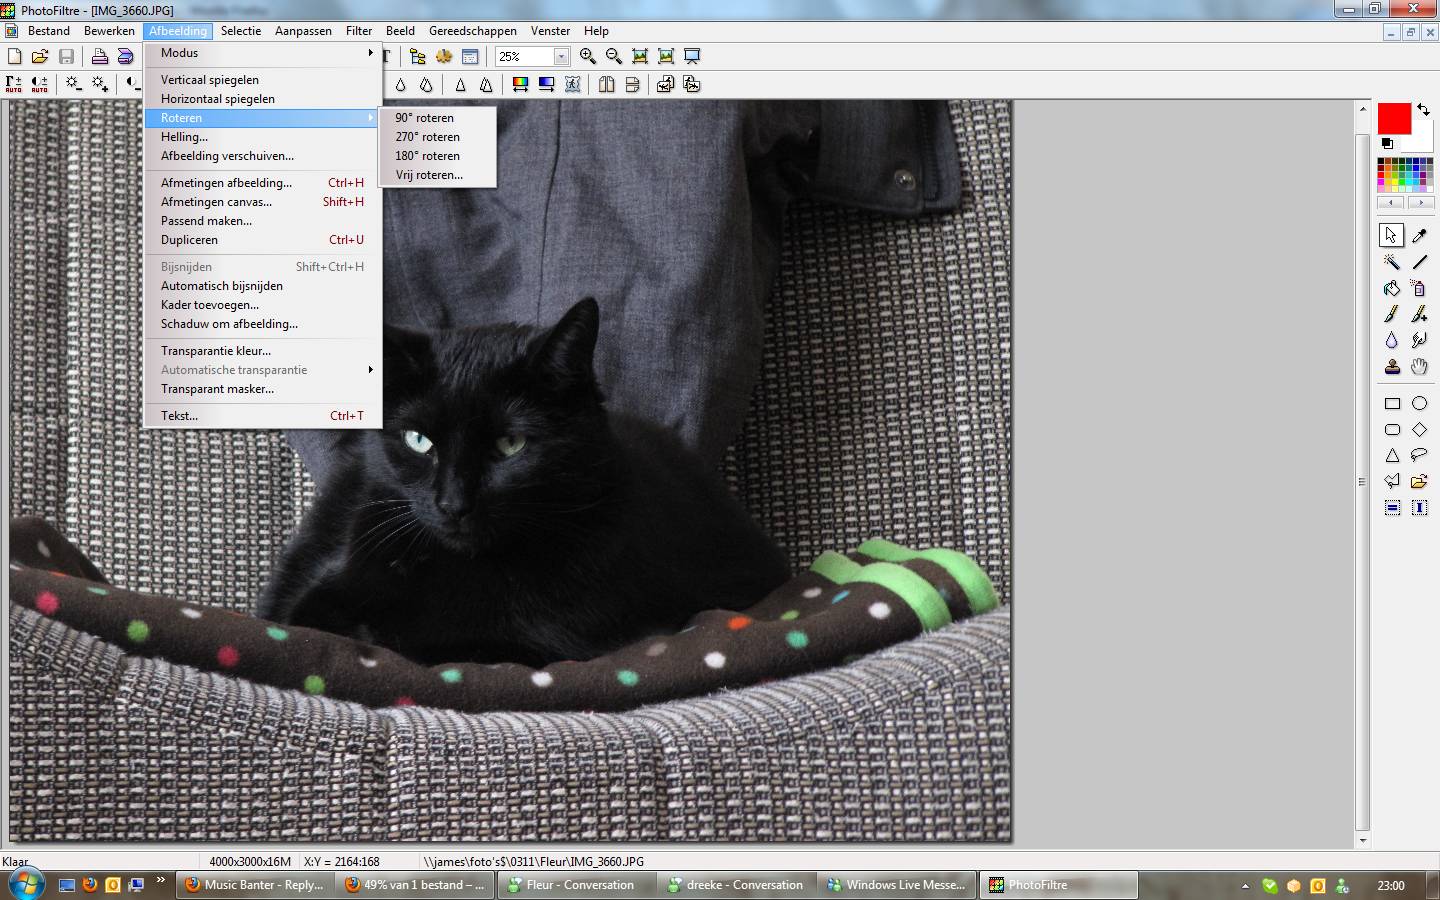The width and height of the screenshot is (1440, 900).
Task: Open the Aanpassen menu
Action: pos(303,31)
